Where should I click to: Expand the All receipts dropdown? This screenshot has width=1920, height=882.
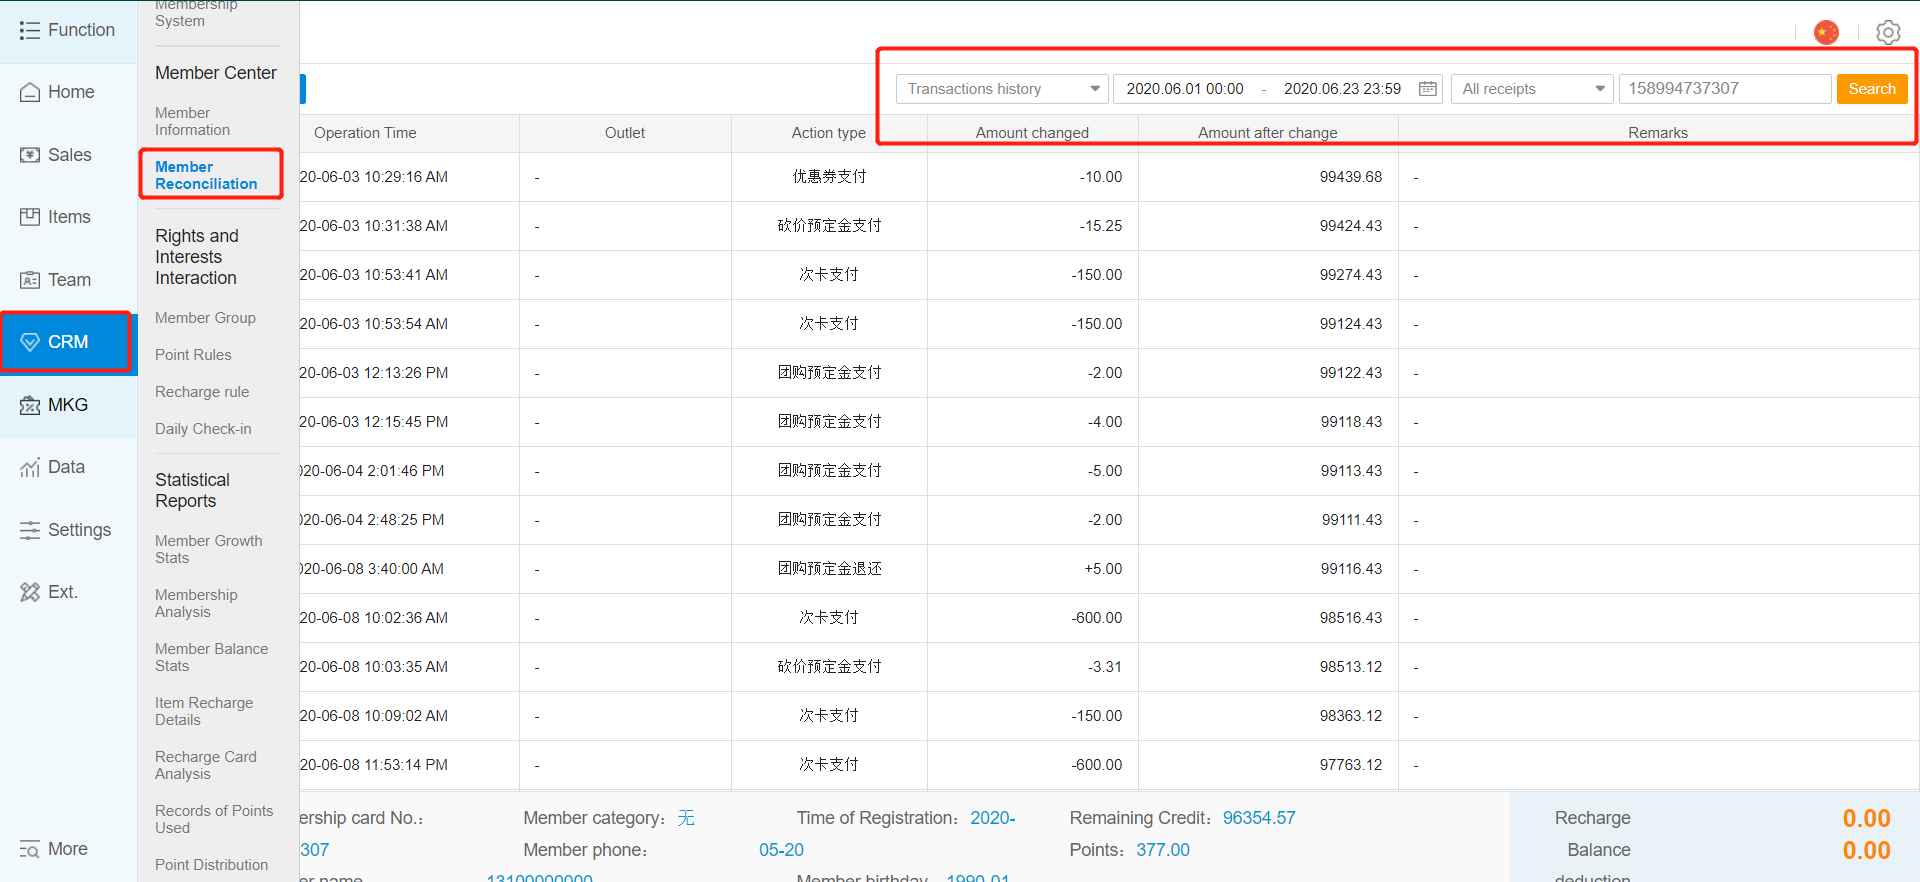coord(1532,89)
